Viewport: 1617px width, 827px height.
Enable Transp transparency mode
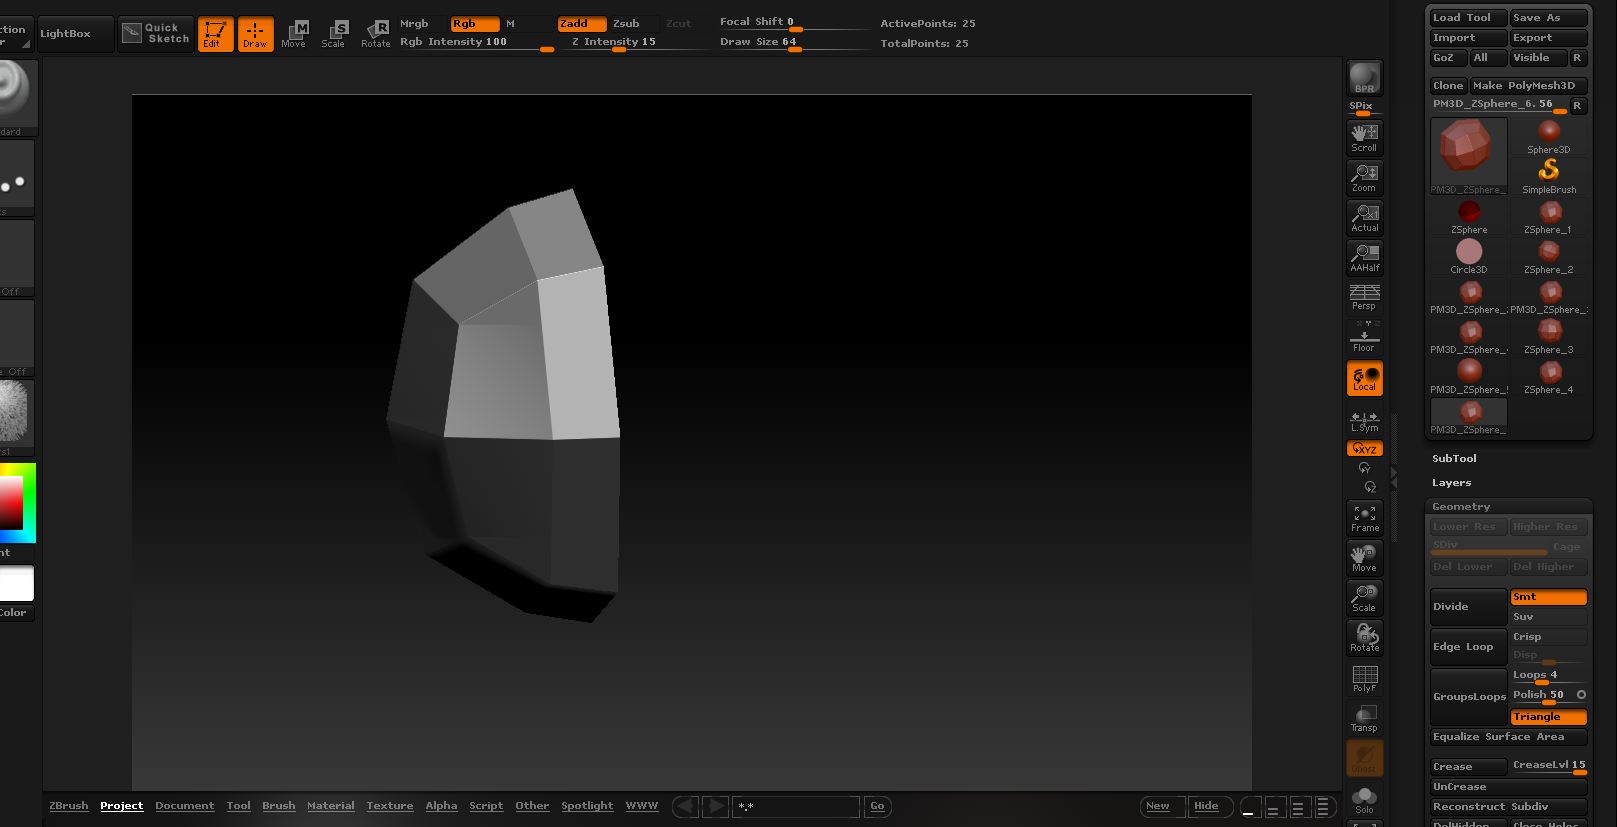1365,718
